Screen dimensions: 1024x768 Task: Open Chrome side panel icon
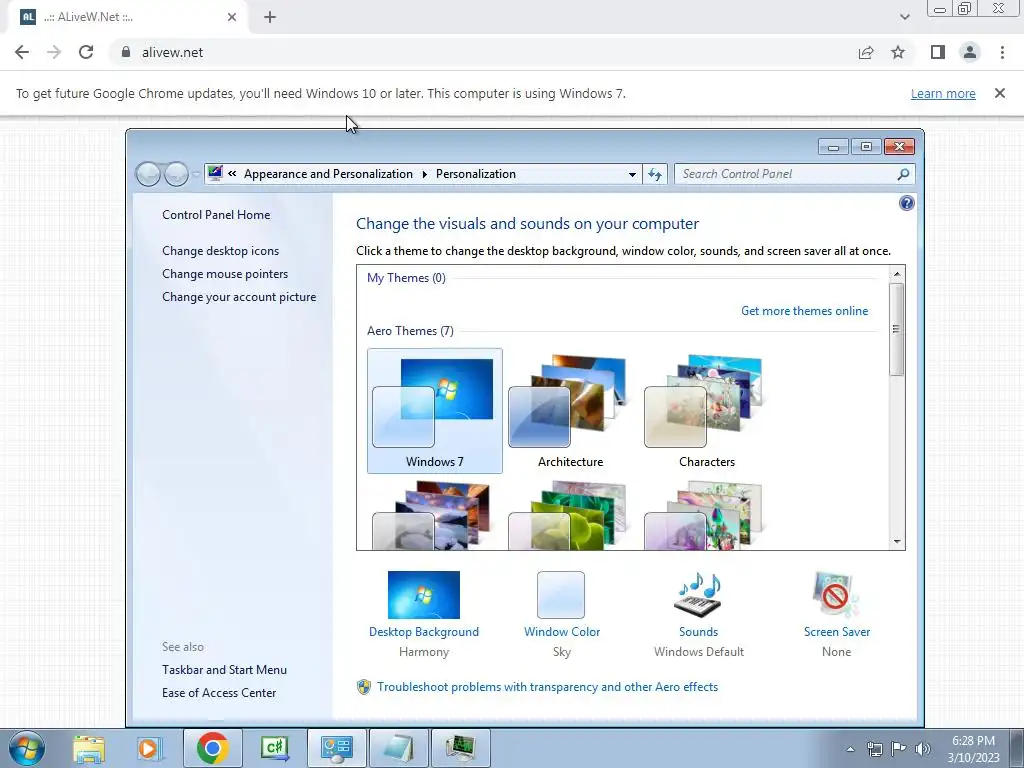point(938,52)
